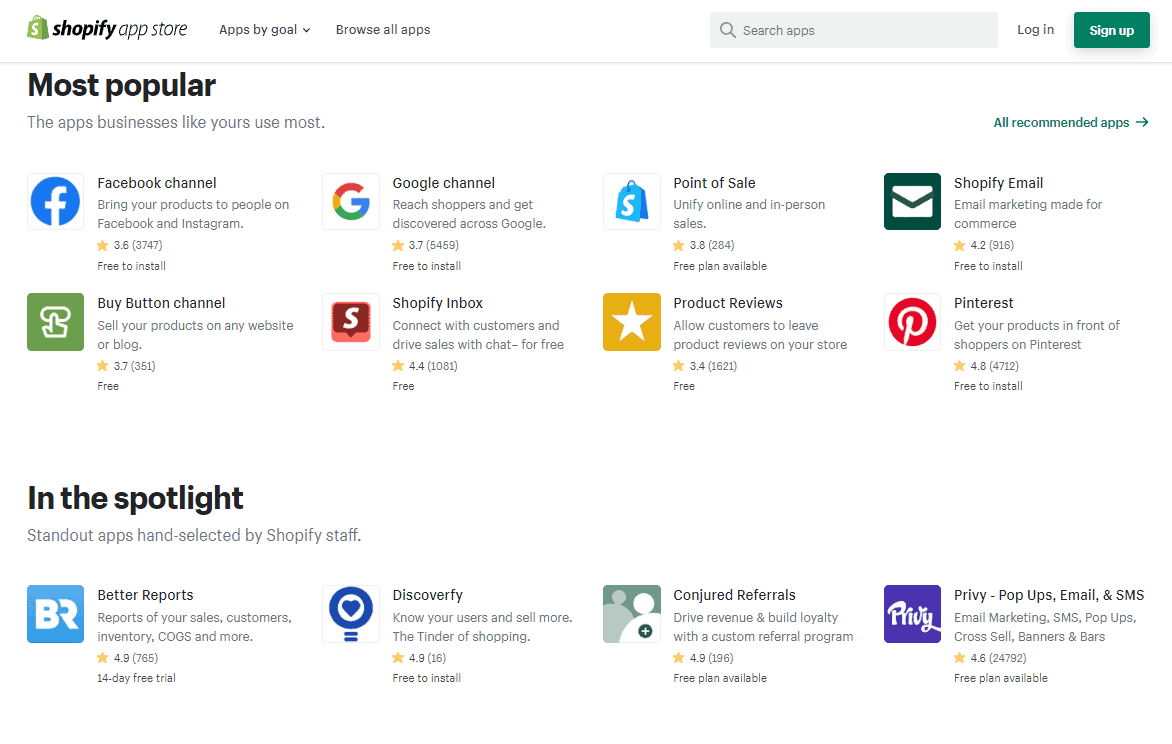
Task: Click the Shopify Email 4.2 (916) rating
Action: [x=984, y=245]
